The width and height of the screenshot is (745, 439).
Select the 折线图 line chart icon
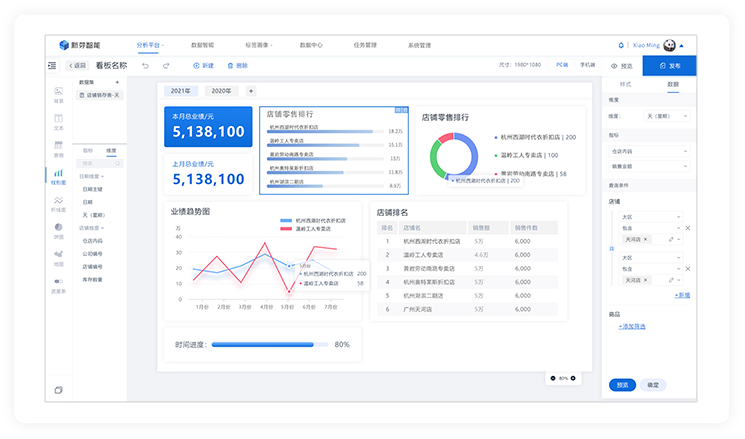coord(58,203)
